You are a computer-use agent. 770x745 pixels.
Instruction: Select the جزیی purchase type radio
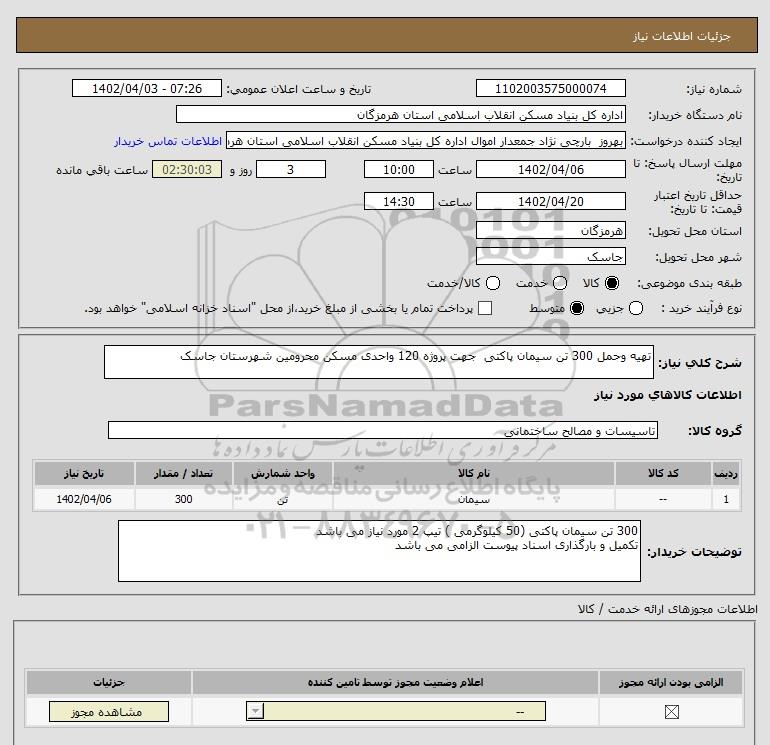click(x=636, y=308)
